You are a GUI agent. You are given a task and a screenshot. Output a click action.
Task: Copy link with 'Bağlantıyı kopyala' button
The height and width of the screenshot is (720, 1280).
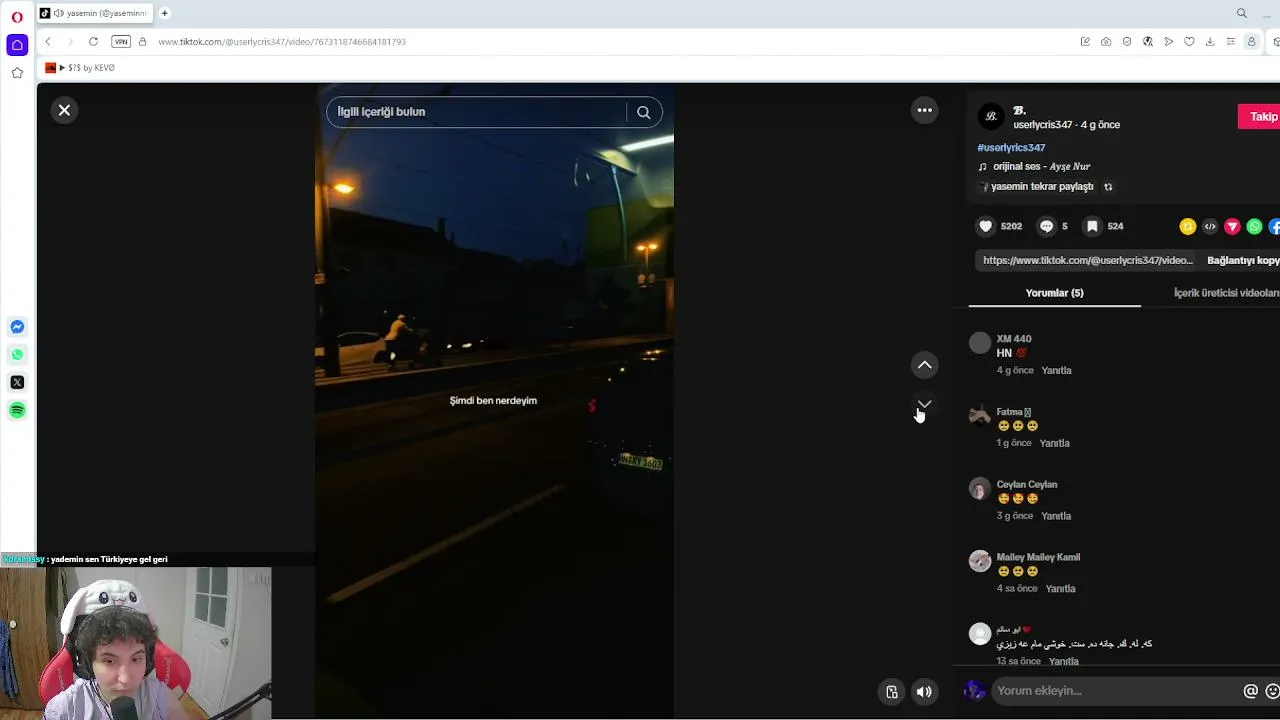(x=1243, y=260)
